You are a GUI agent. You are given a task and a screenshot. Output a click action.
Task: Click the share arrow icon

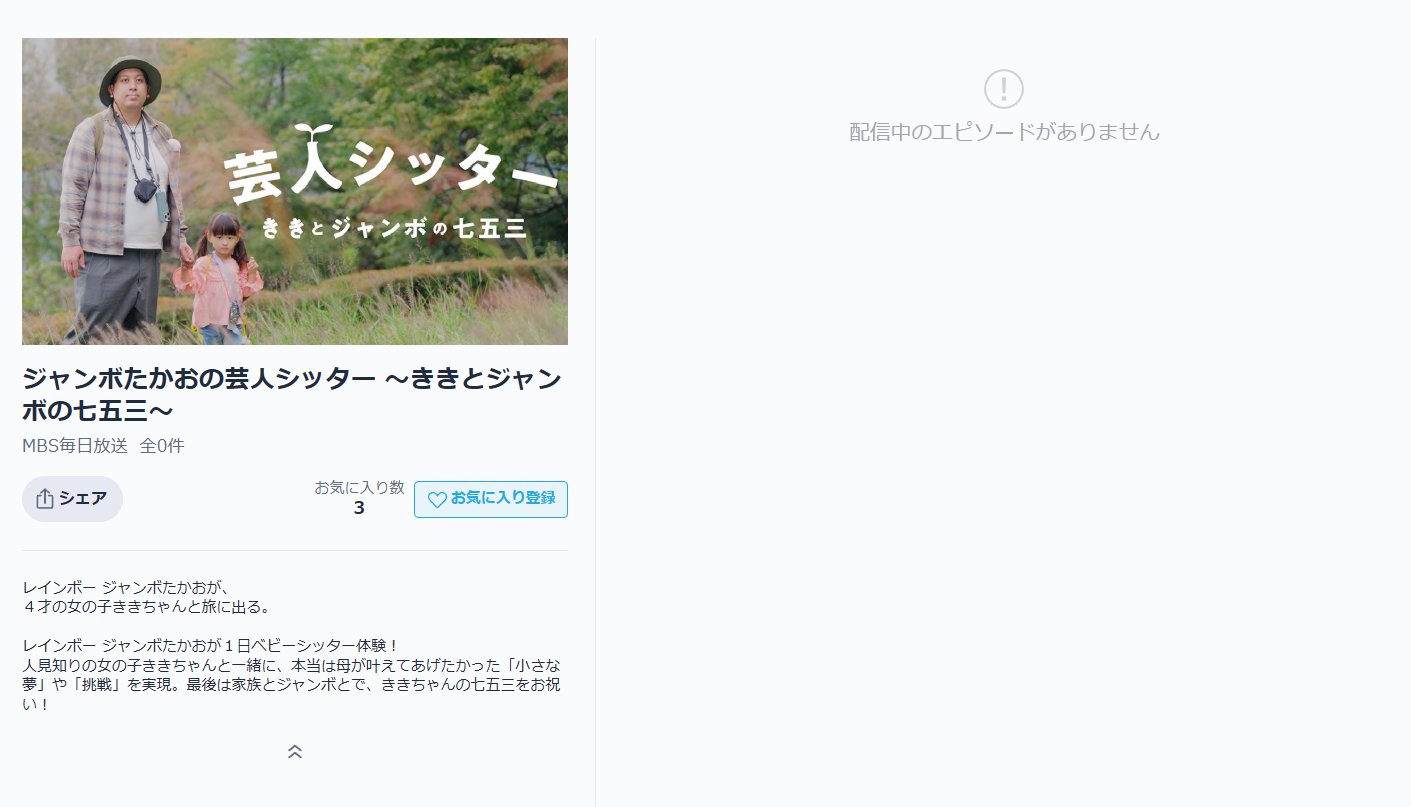[x=45, y=499]
